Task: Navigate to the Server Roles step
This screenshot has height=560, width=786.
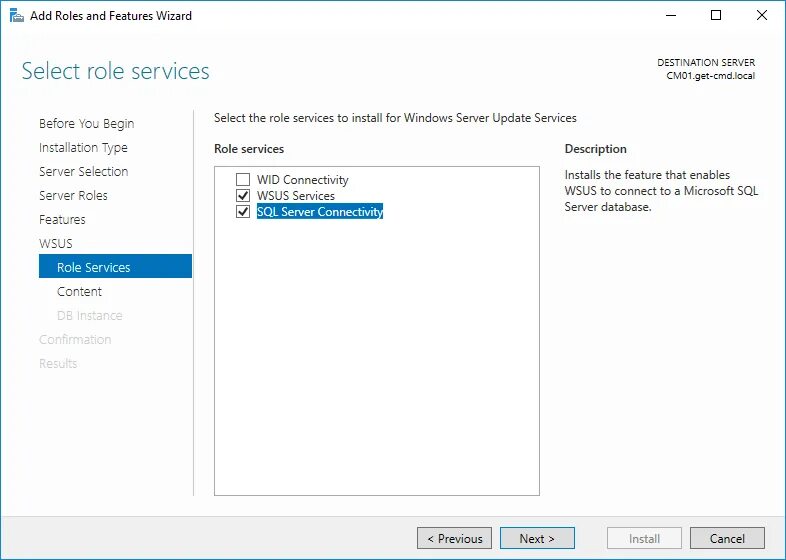Action: [73, 196]
